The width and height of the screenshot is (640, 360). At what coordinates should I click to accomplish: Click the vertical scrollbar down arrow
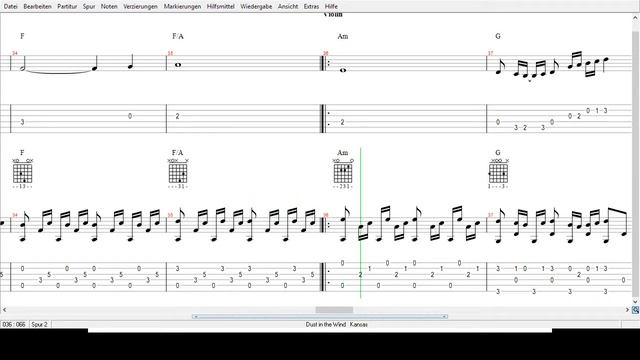pos(636,302)
